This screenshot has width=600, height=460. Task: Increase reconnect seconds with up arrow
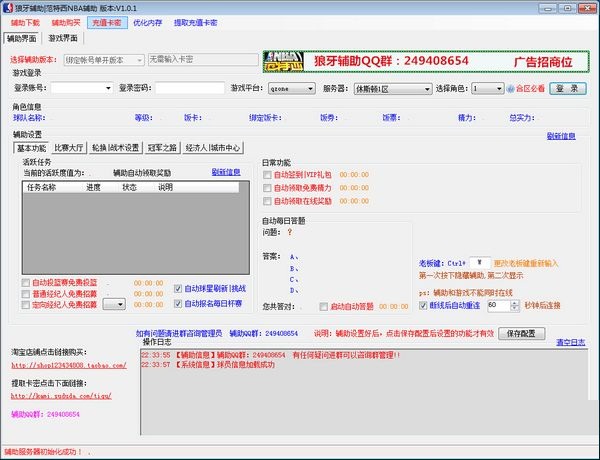click(515, 303)
